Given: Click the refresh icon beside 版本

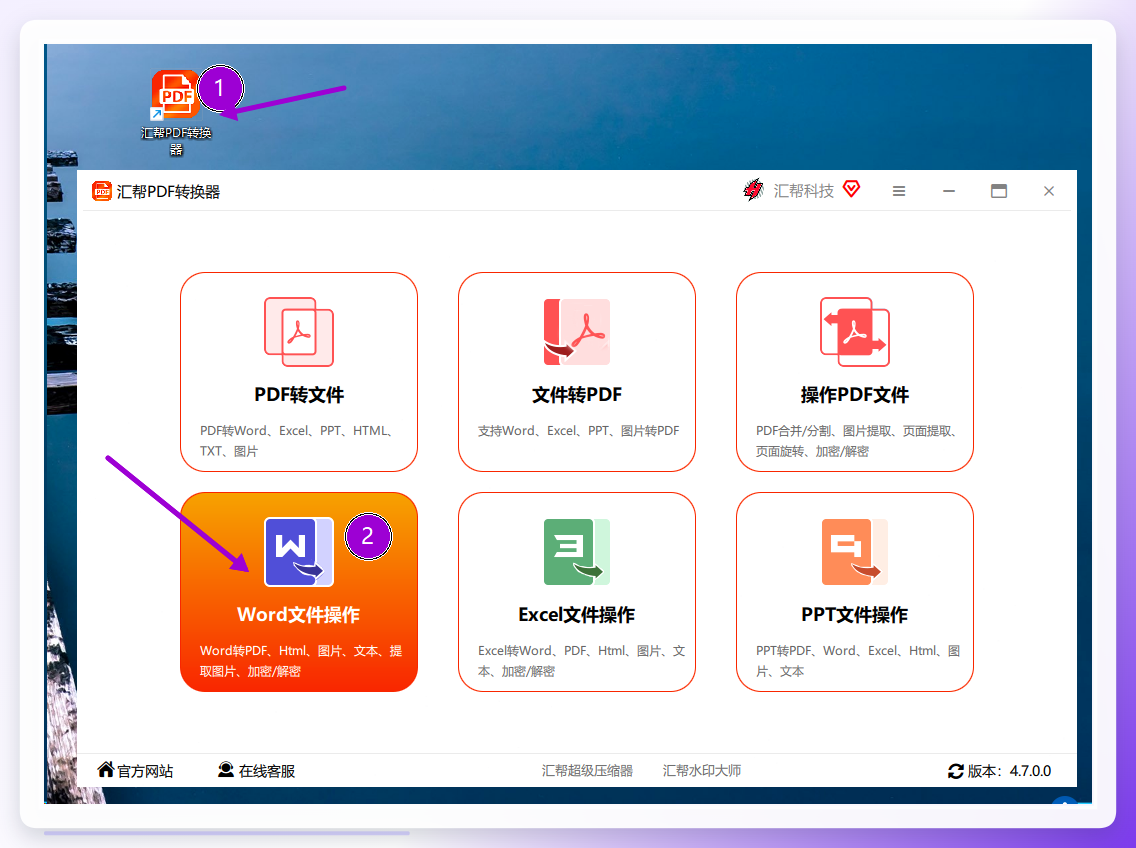Looking at the screenshot, I should (956, 771).
